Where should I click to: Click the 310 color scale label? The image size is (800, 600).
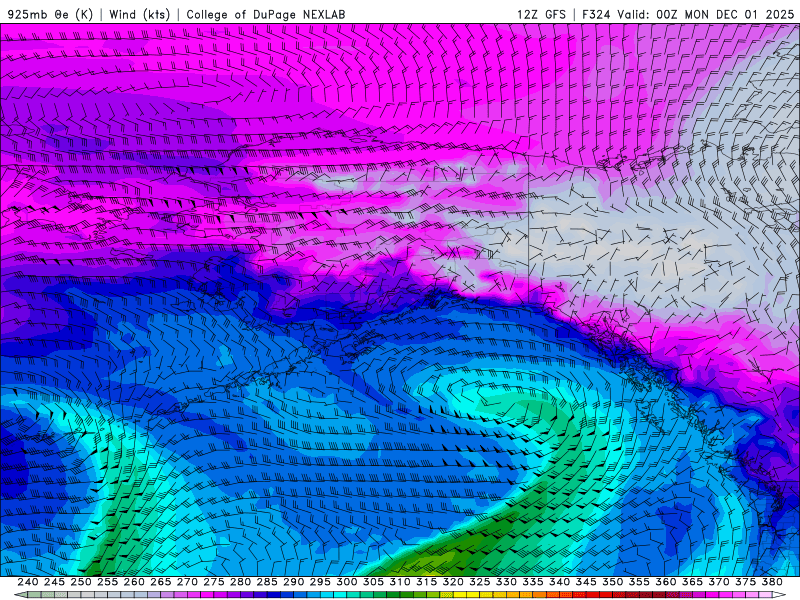click(x=399, y=582)
